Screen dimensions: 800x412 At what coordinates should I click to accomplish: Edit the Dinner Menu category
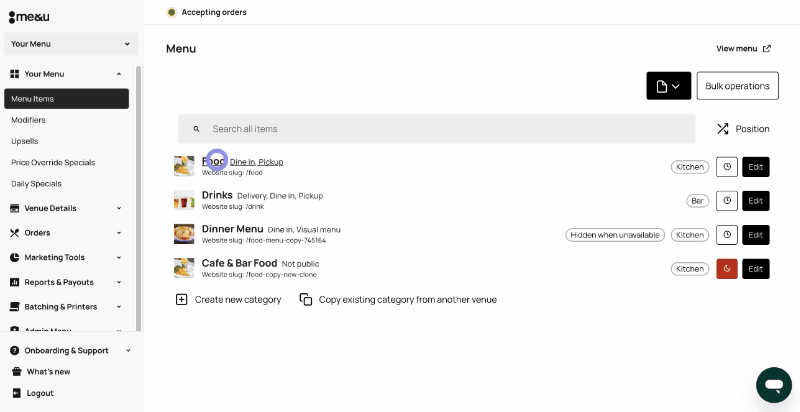(x=756, y=235)
